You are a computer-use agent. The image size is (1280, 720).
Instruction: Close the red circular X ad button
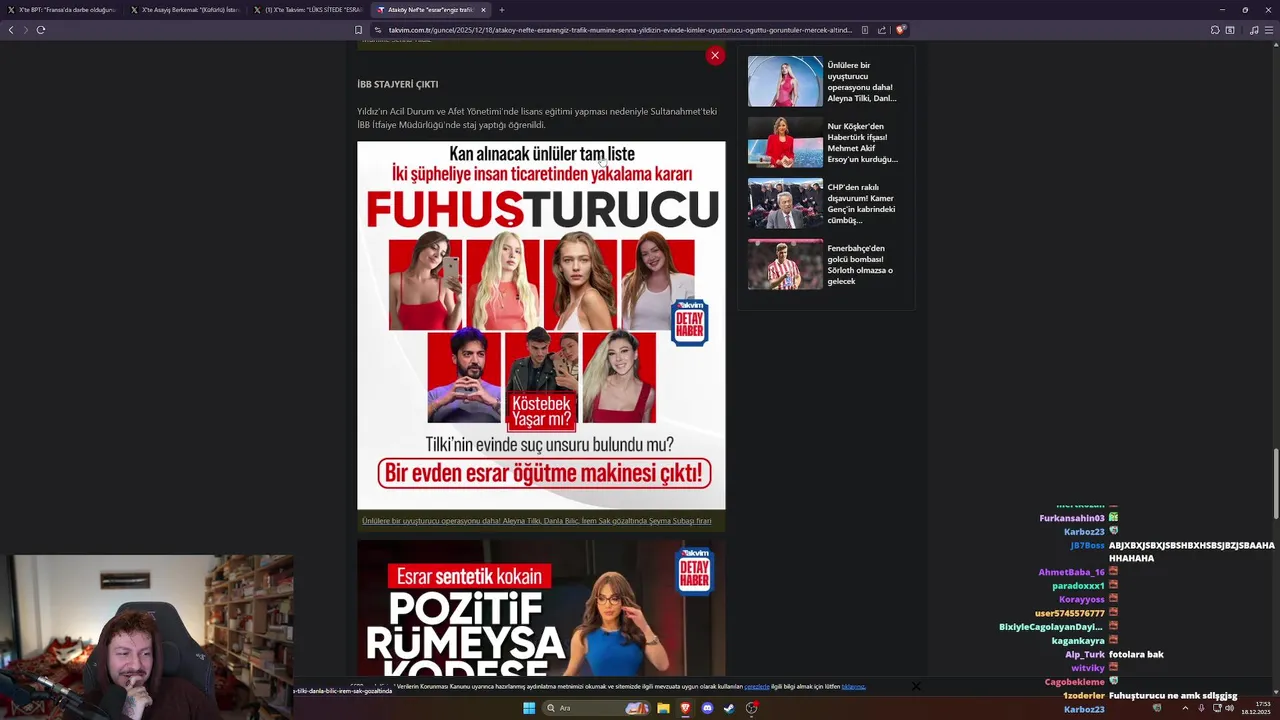tap(715, 55)
